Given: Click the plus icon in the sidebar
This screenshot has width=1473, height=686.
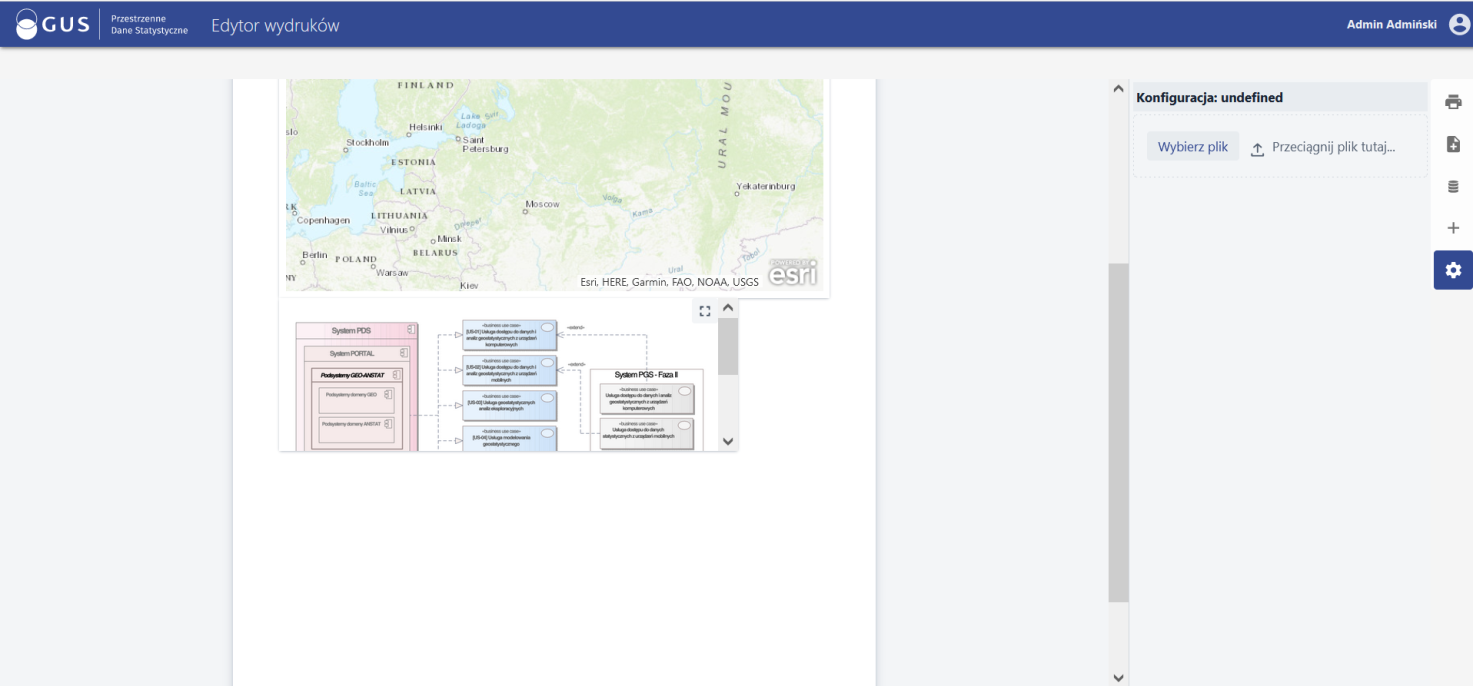Looking at the screenshot, I should tap(1453, 228).
